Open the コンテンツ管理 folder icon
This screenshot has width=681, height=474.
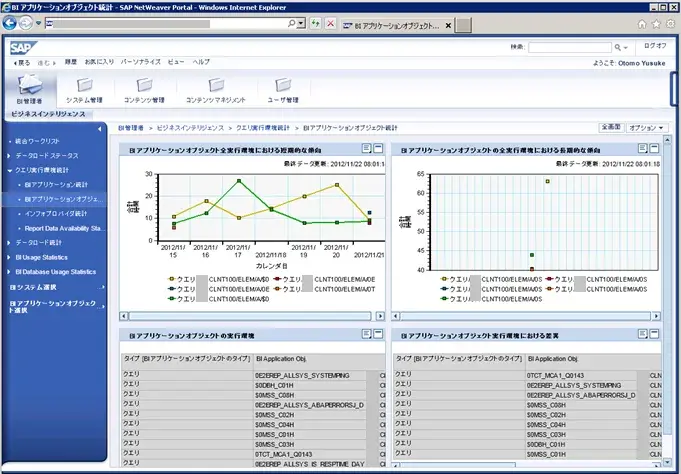143,86
